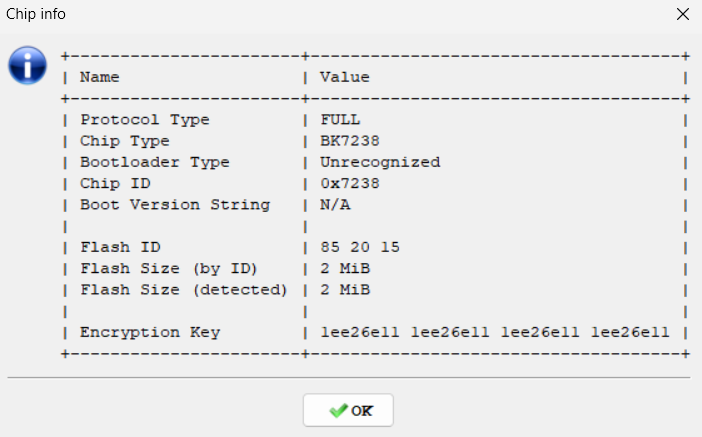Select the Boot Version String label
Image resolution: width=702 pixels, height=437 pixels.
[x=174, y=205]
